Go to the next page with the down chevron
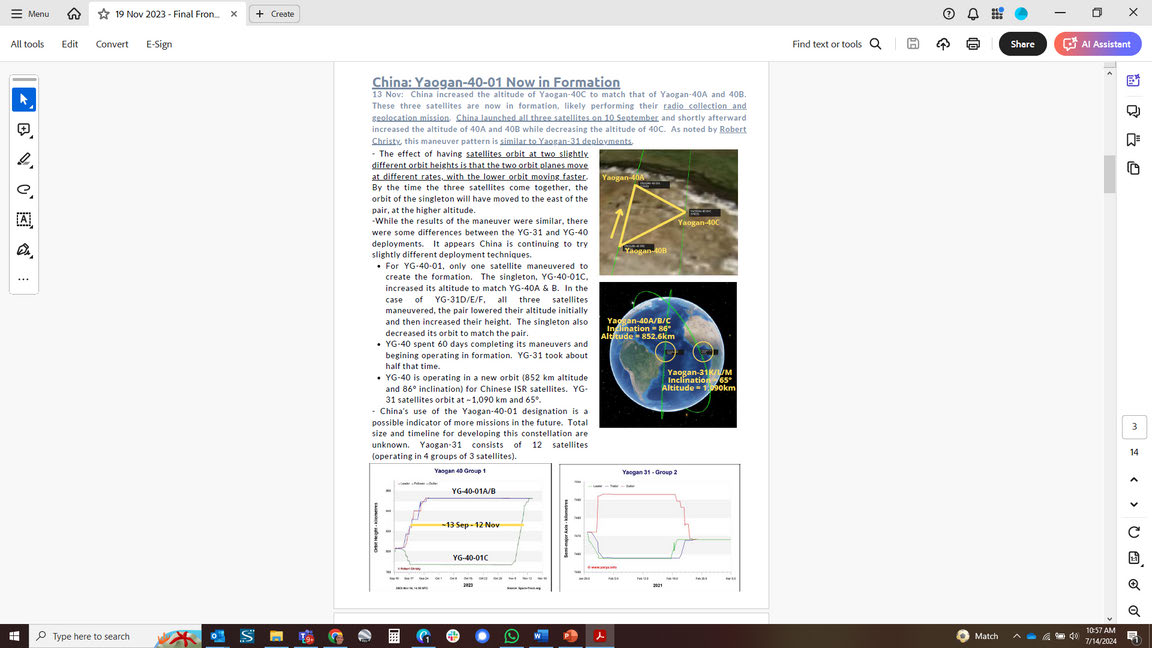This screenshot has width=1152, height=648. 1134,505
